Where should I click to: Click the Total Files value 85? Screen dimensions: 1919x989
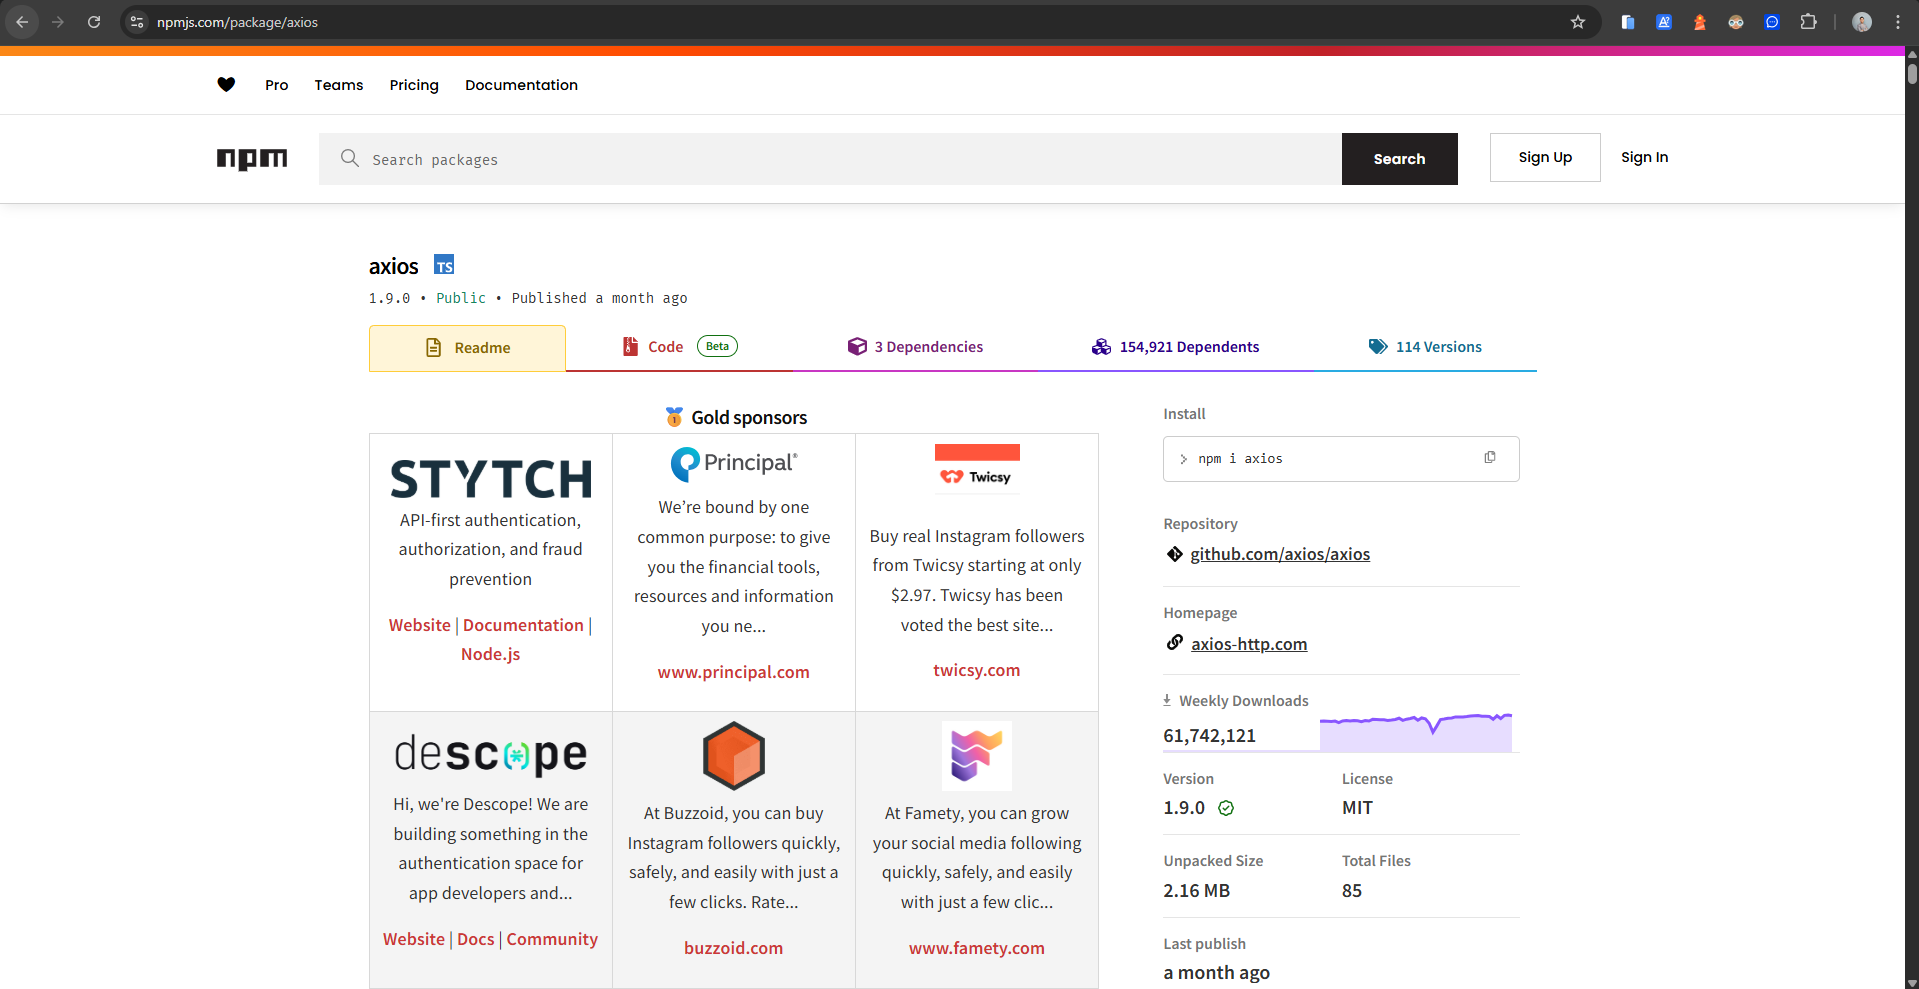[x=1352, y=891]
